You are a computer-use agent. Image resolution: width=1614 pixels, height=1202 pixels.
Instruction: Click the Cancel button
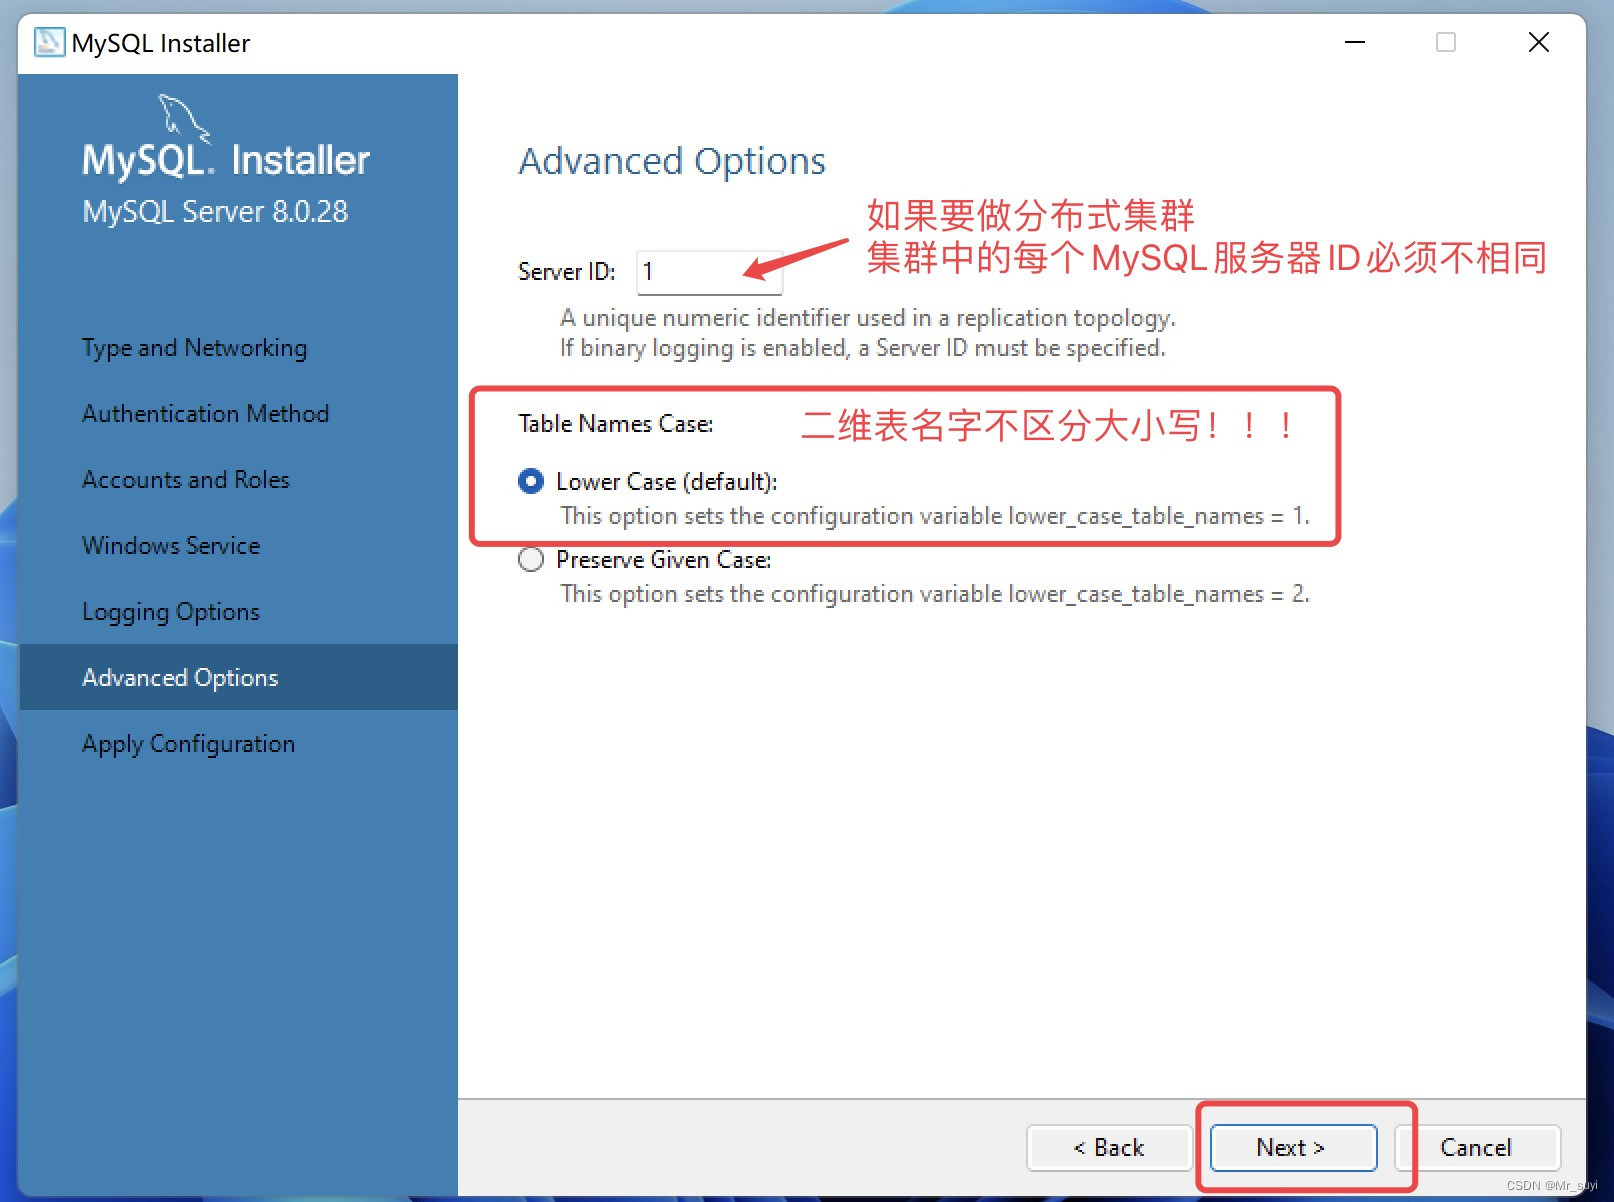[x=1476, y=1147]
